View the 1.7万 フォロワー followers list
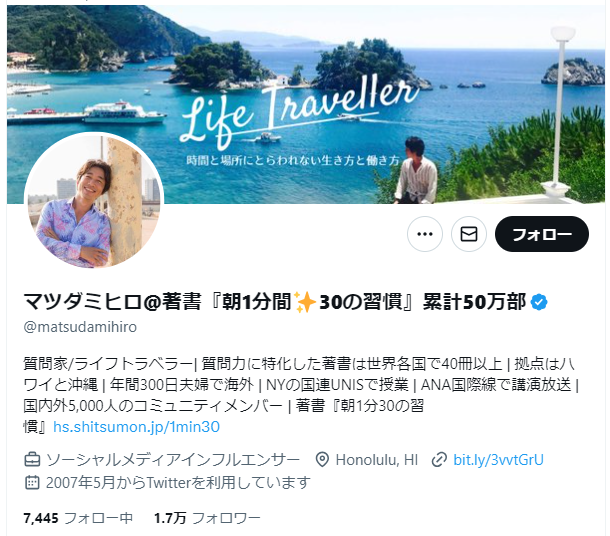 pos(207,518)
